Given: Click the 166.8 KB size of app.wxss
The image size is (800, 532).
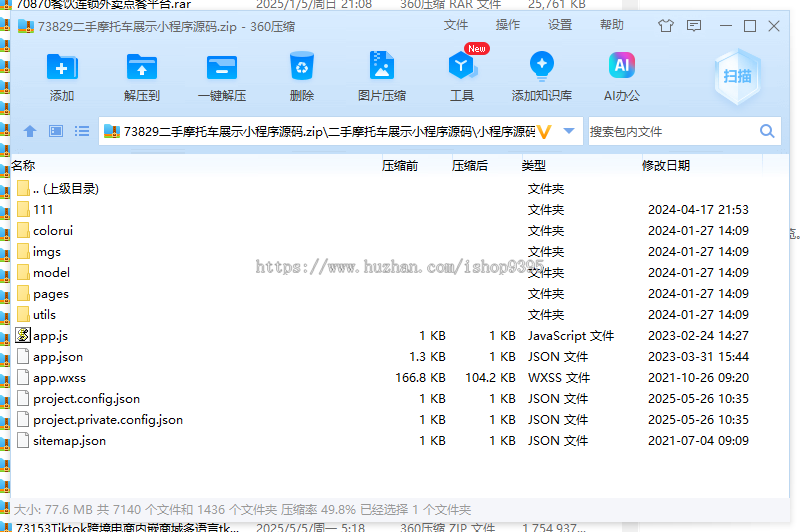Looking at the screenshot, I should click(420, 377).
